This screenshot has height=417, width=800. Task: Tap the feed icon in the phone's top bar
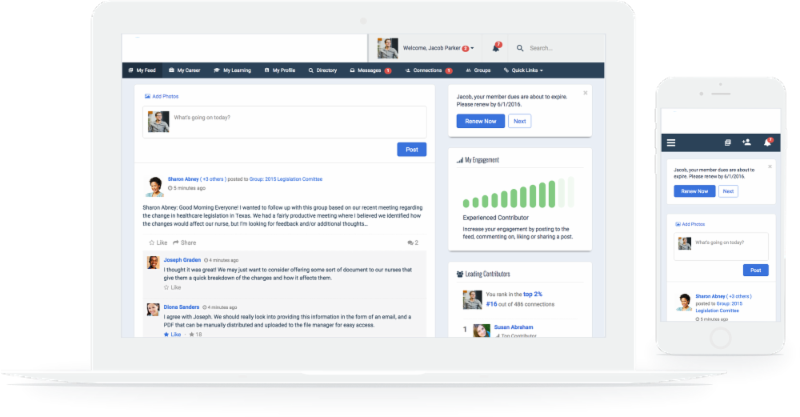click(728, 143)
